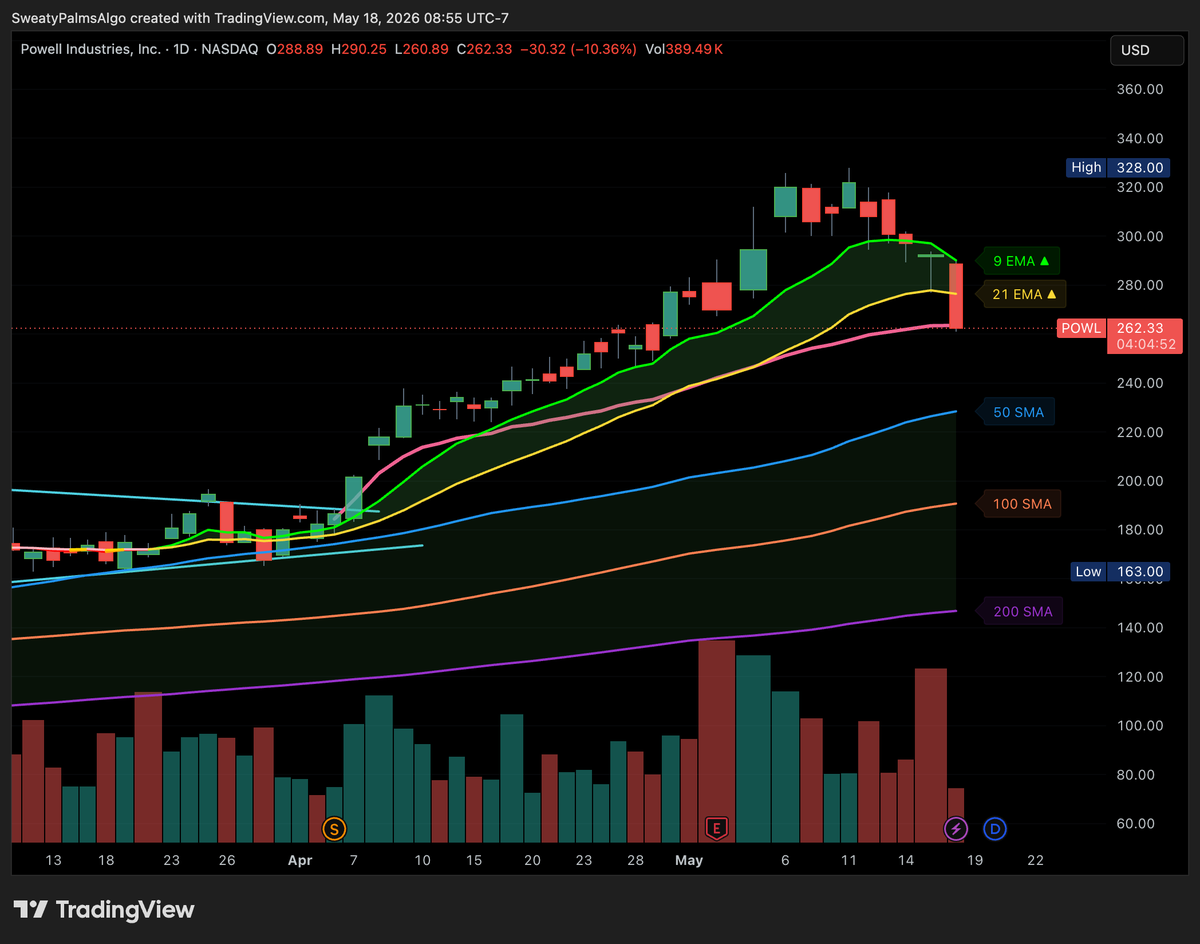
Task: Click the blue D dividend marker
Action: point(995,828)
